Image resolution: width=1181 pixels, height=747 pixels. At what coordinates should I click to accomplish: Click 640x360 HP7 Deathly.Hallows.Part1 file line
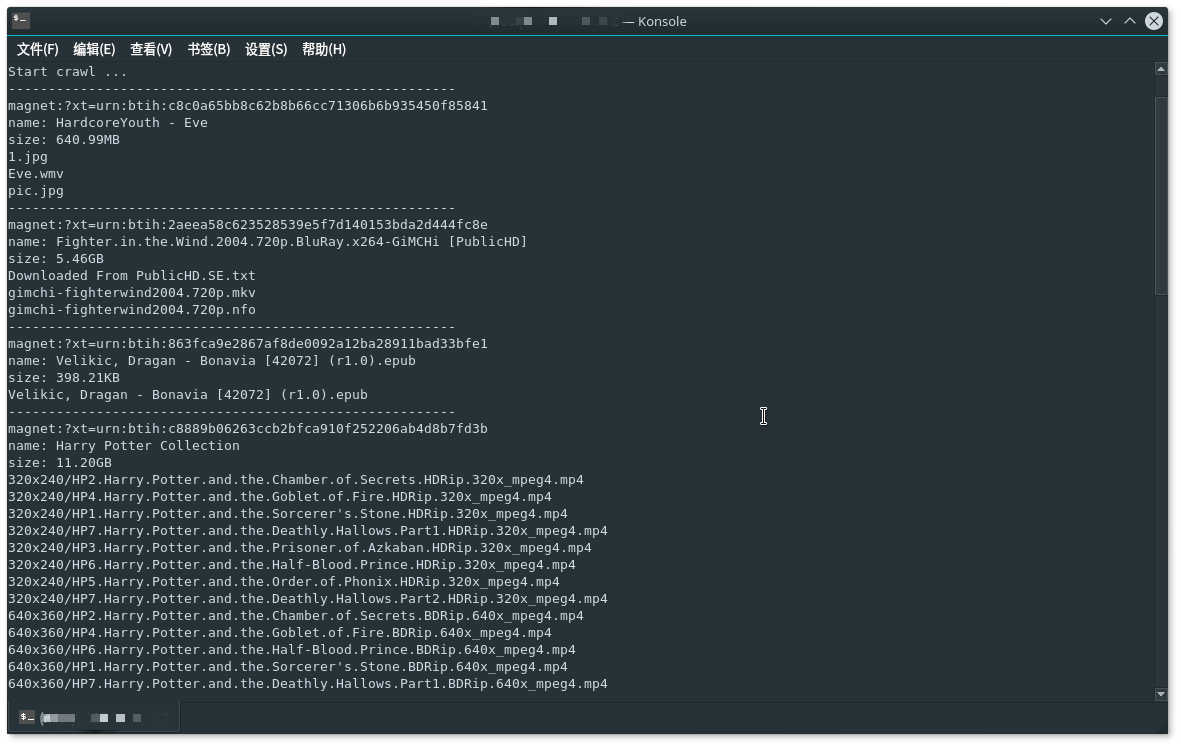tap(308, 684)
